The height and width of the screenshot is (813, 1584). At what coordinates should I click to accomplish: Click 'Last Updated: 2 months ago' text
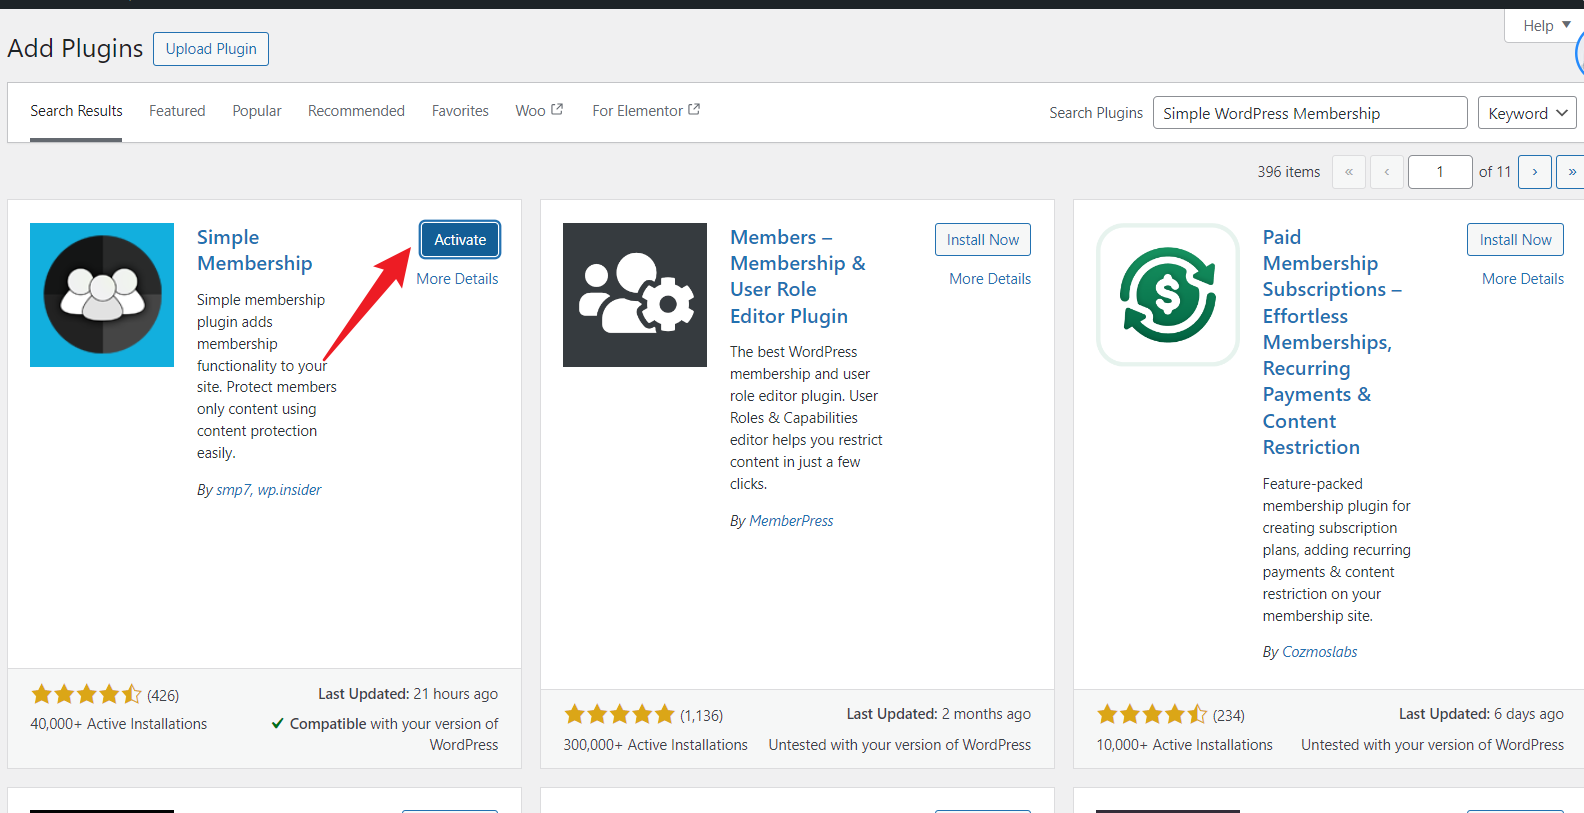click(938, 714)
